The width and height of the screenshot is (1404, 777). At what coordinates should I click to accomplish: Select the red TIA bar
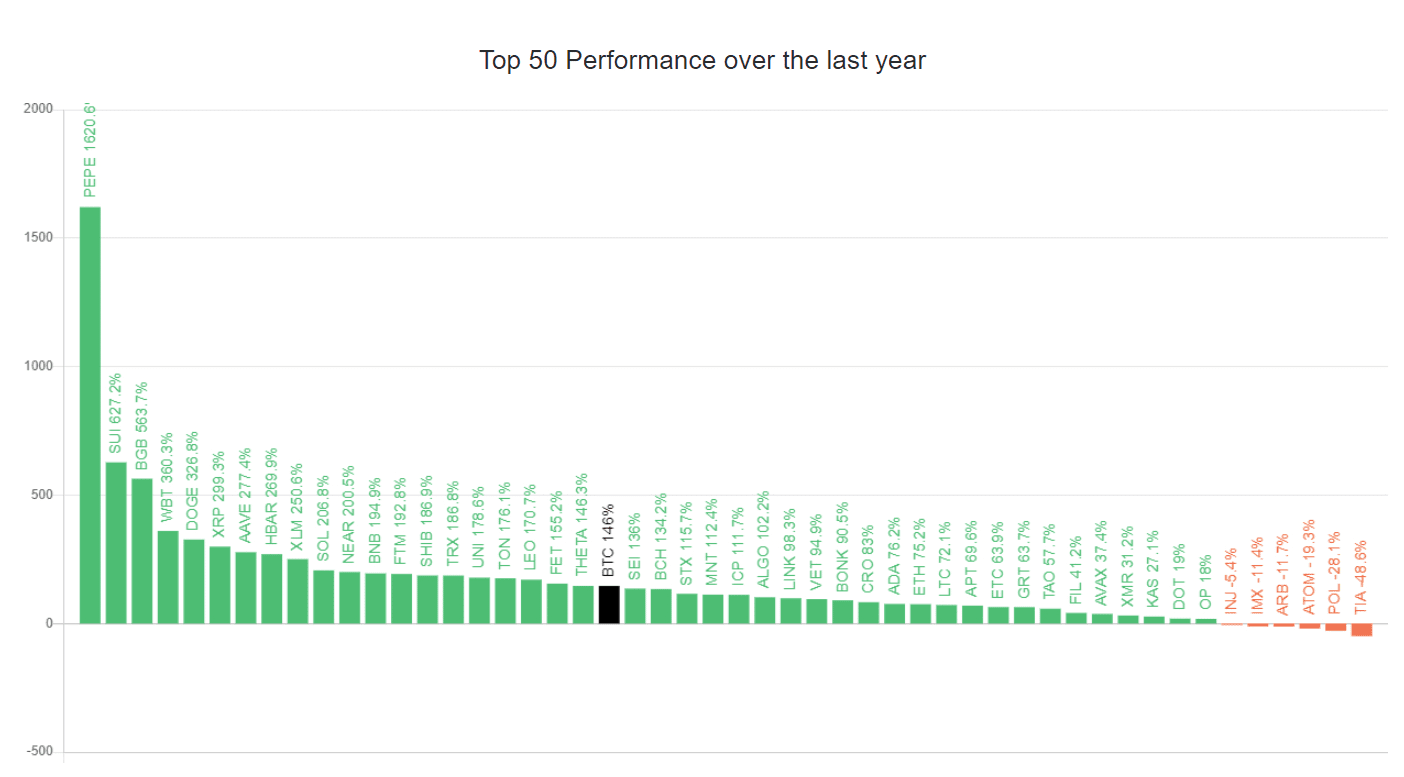tap(1362, 629)
